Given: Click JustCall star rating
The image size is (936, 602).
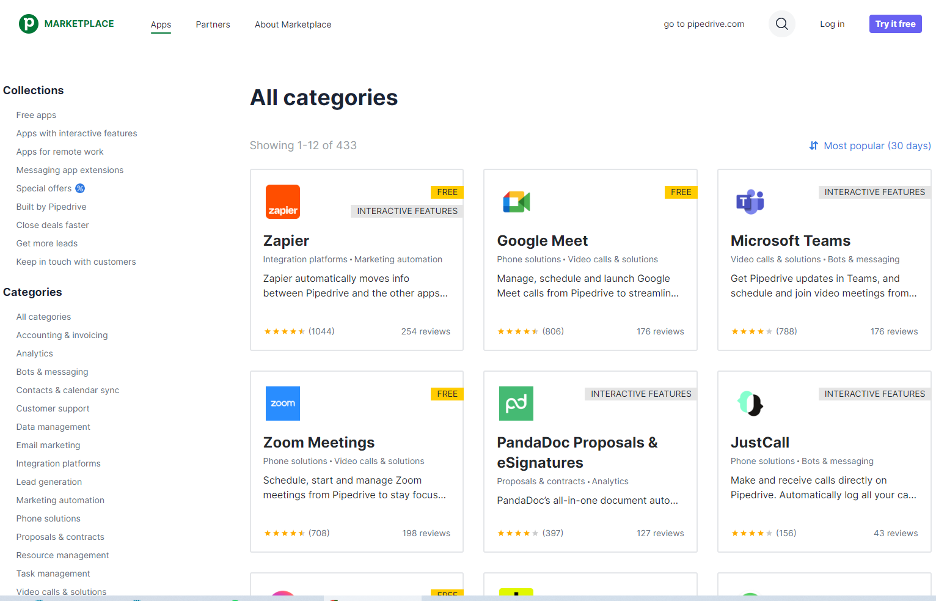Looking at the screenshot, I should click(x=752, y=533).
